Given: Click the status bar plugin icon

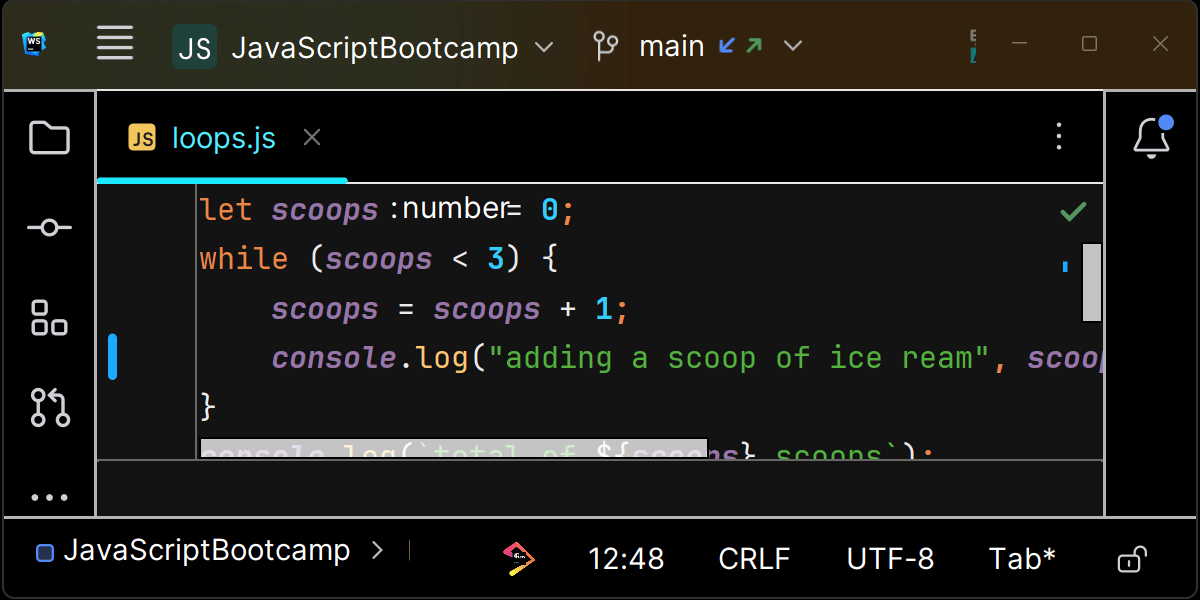Looking at the screenshot, I should [518, 558].
